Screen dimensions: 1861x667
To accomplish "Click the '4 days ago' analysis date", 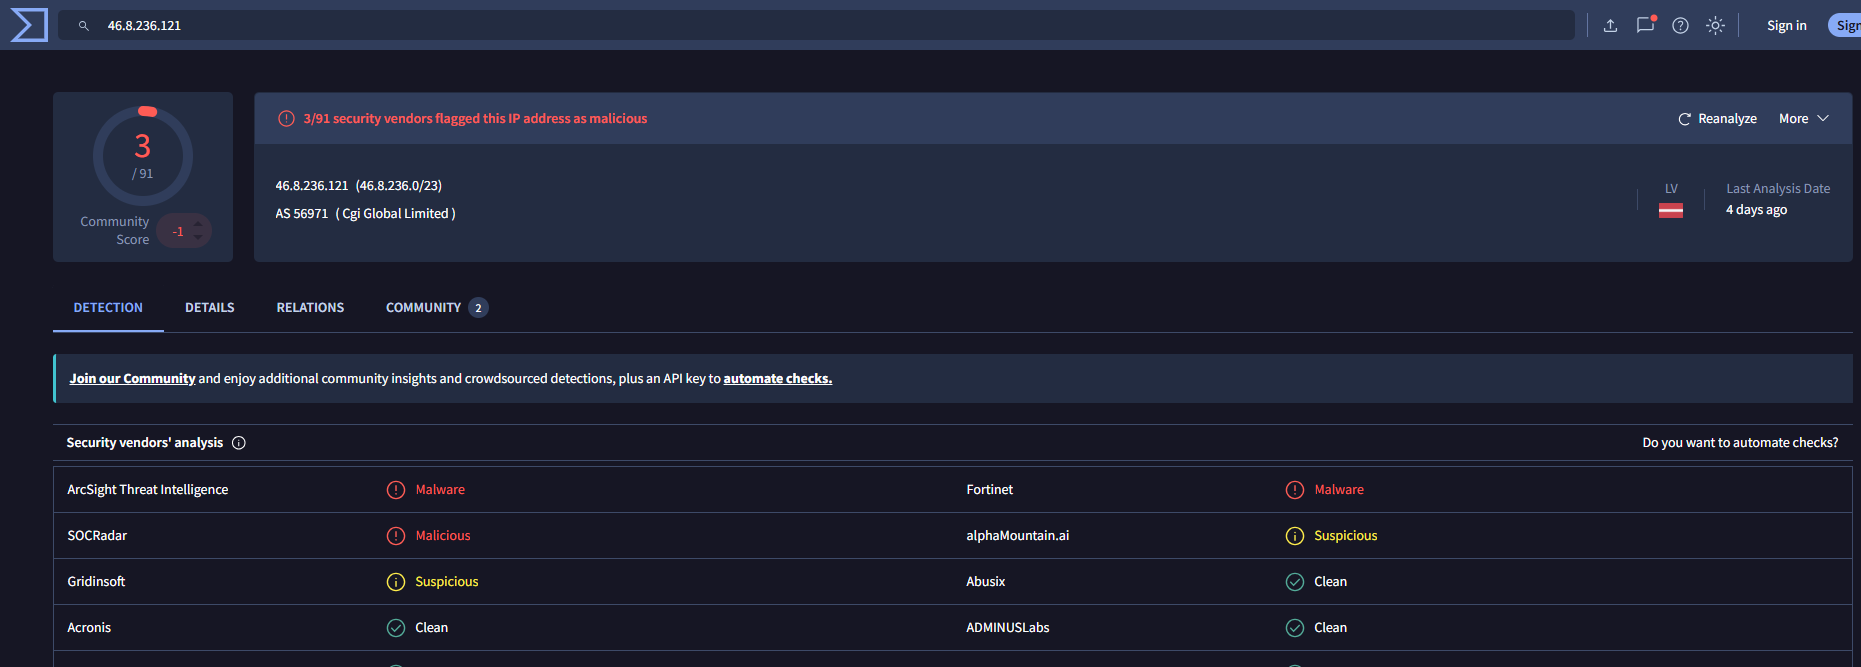I will click(x=1756, y=209).
